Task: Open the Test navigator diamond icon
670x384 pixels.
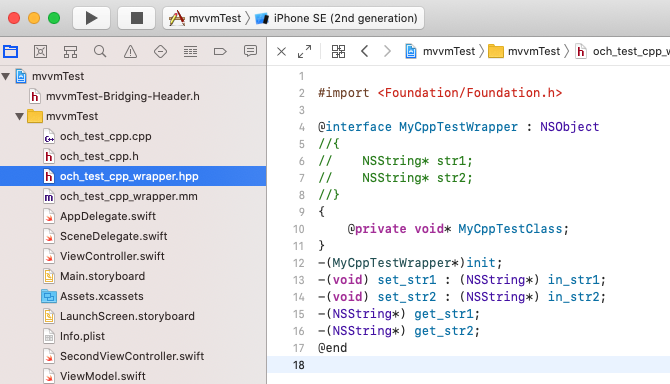Action: (160, 52)
